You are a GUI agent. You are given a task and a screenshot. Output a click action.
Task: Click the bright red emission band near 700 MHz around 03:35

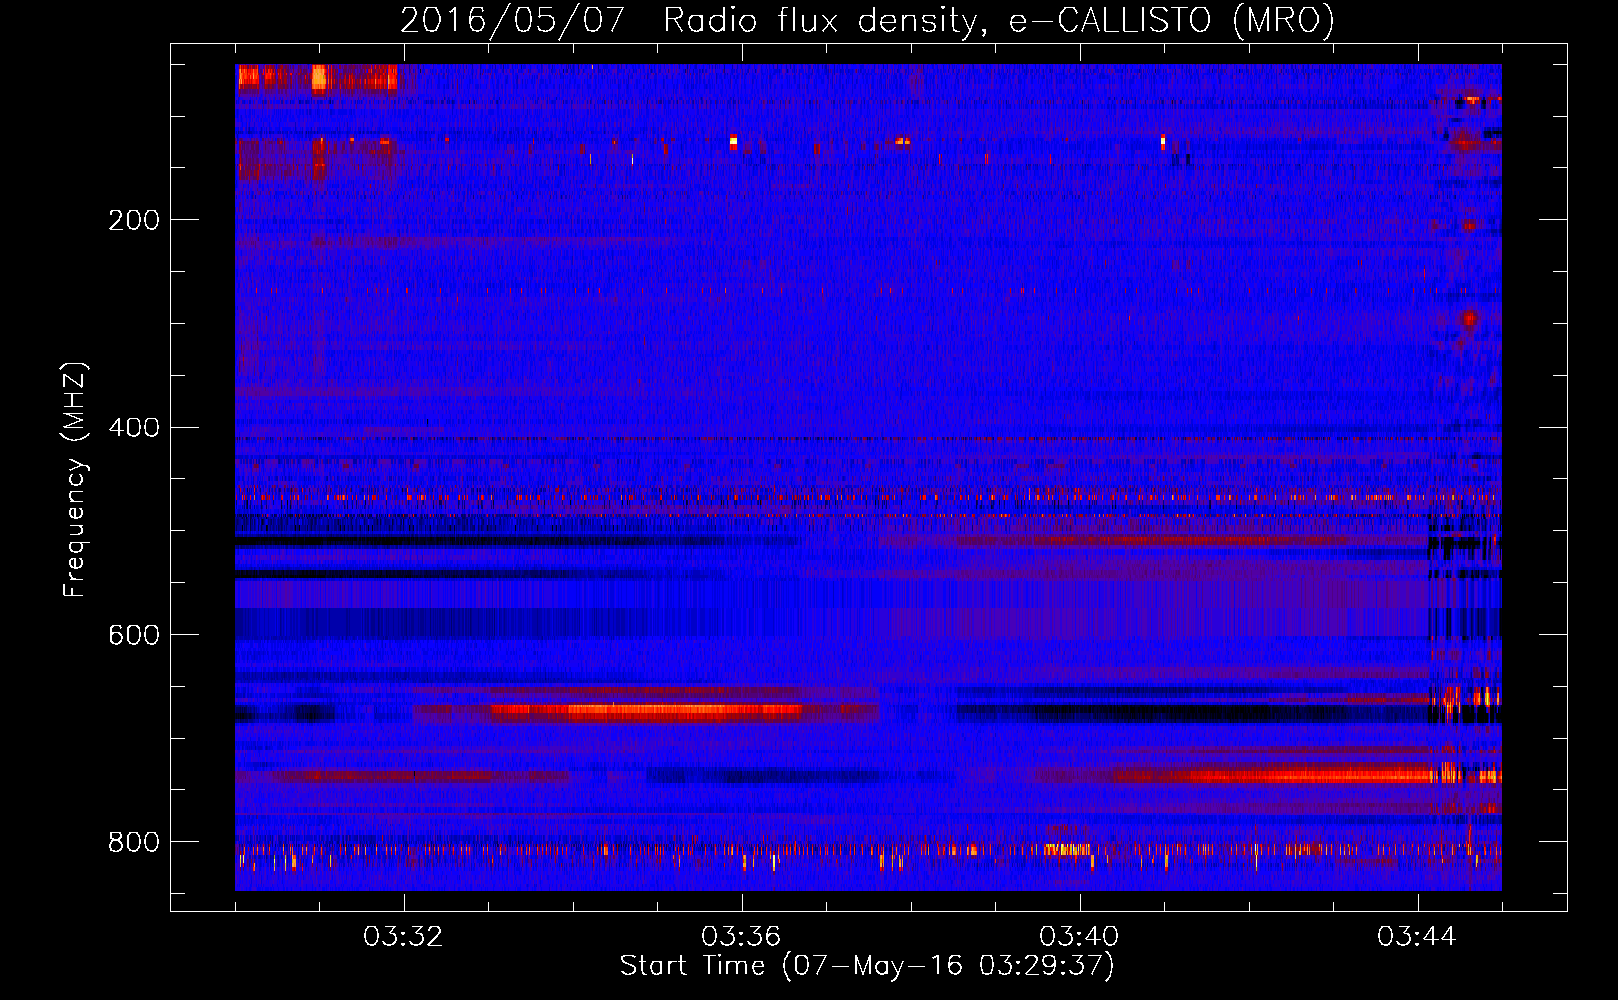[x=645, y=712]
